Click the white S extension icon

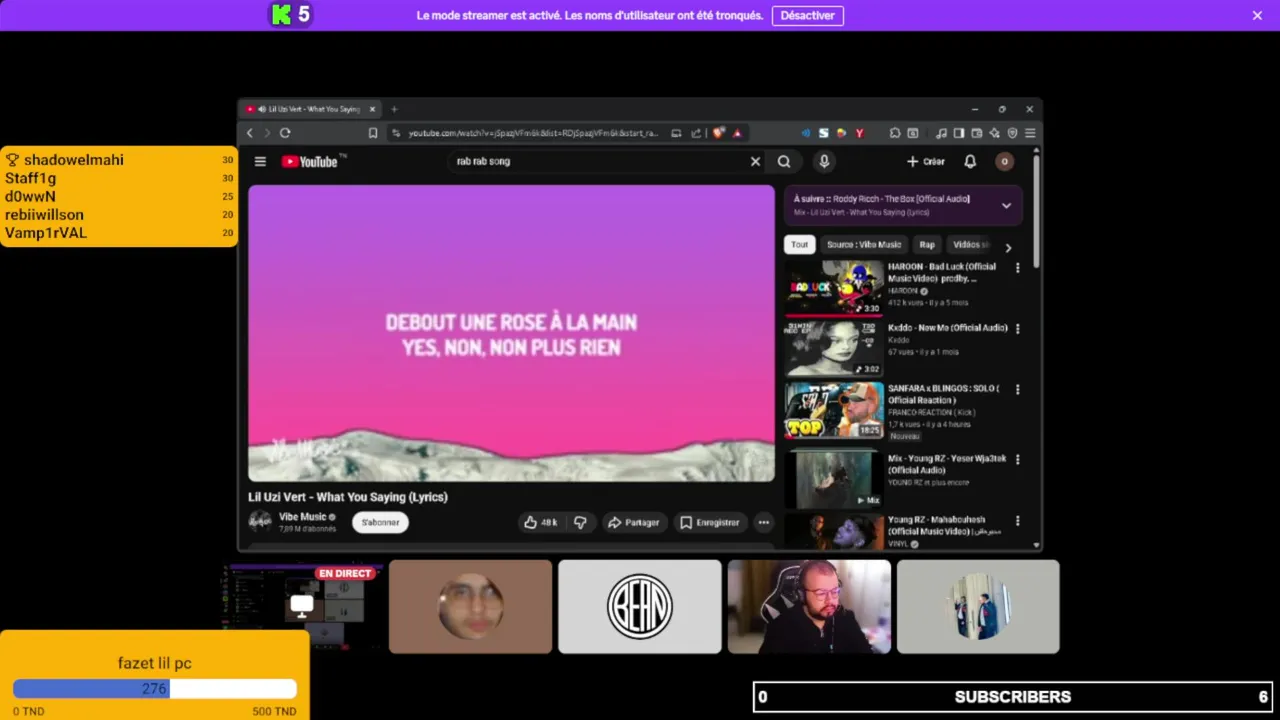pyautogui.click(x=823, y=133)
